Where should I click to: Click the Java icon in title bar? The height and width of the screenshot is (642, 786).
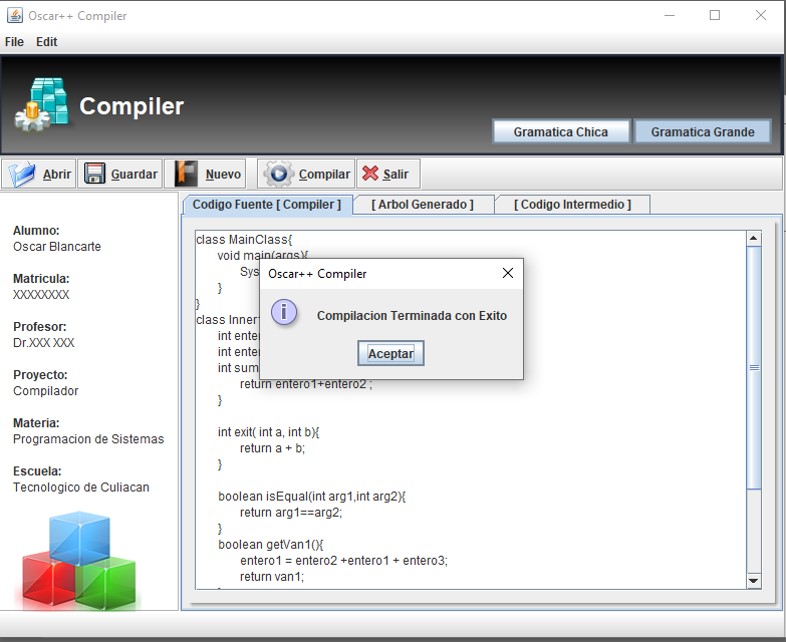[15, 16]
